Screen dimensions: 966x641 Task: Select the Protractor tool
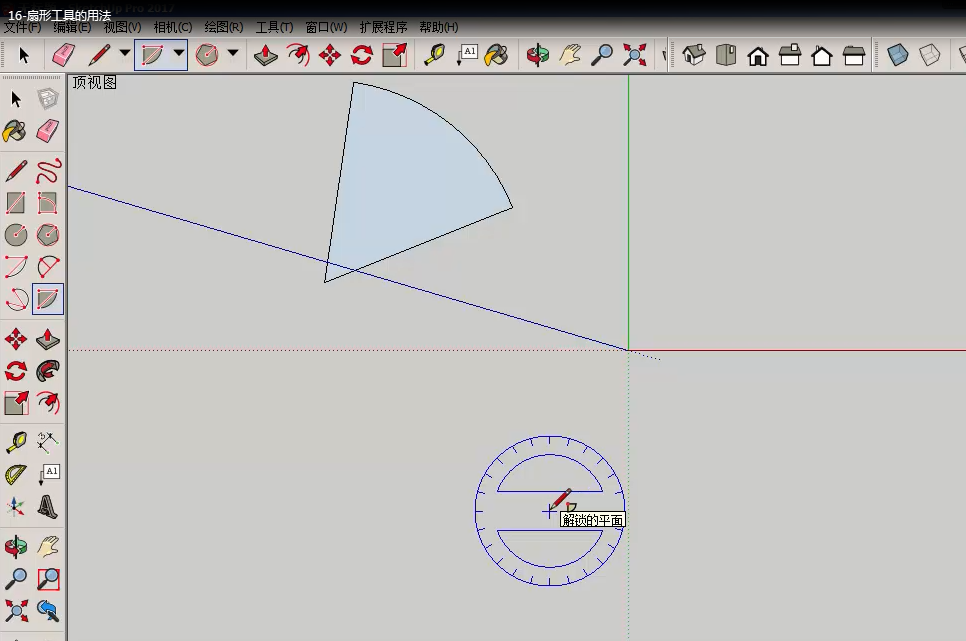tap(16, 474)
